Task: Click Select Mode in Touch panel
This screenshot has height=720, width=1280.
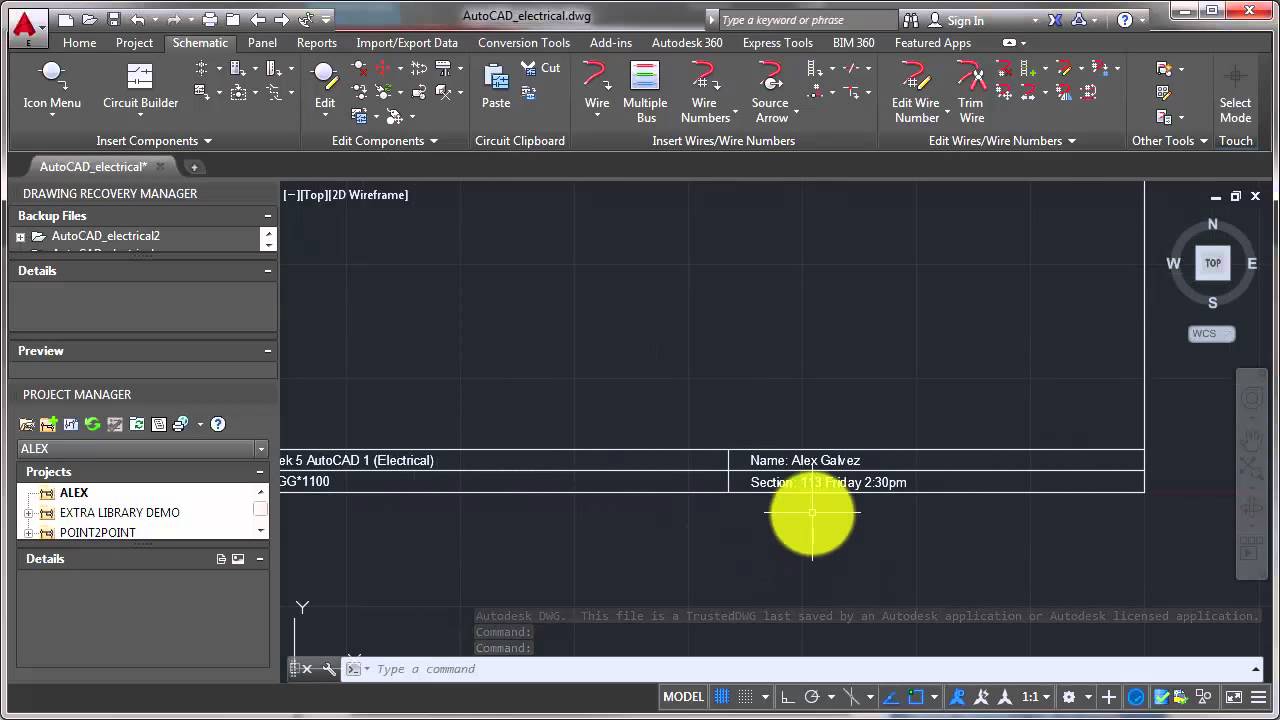Action: click(x=1235, y=92)
